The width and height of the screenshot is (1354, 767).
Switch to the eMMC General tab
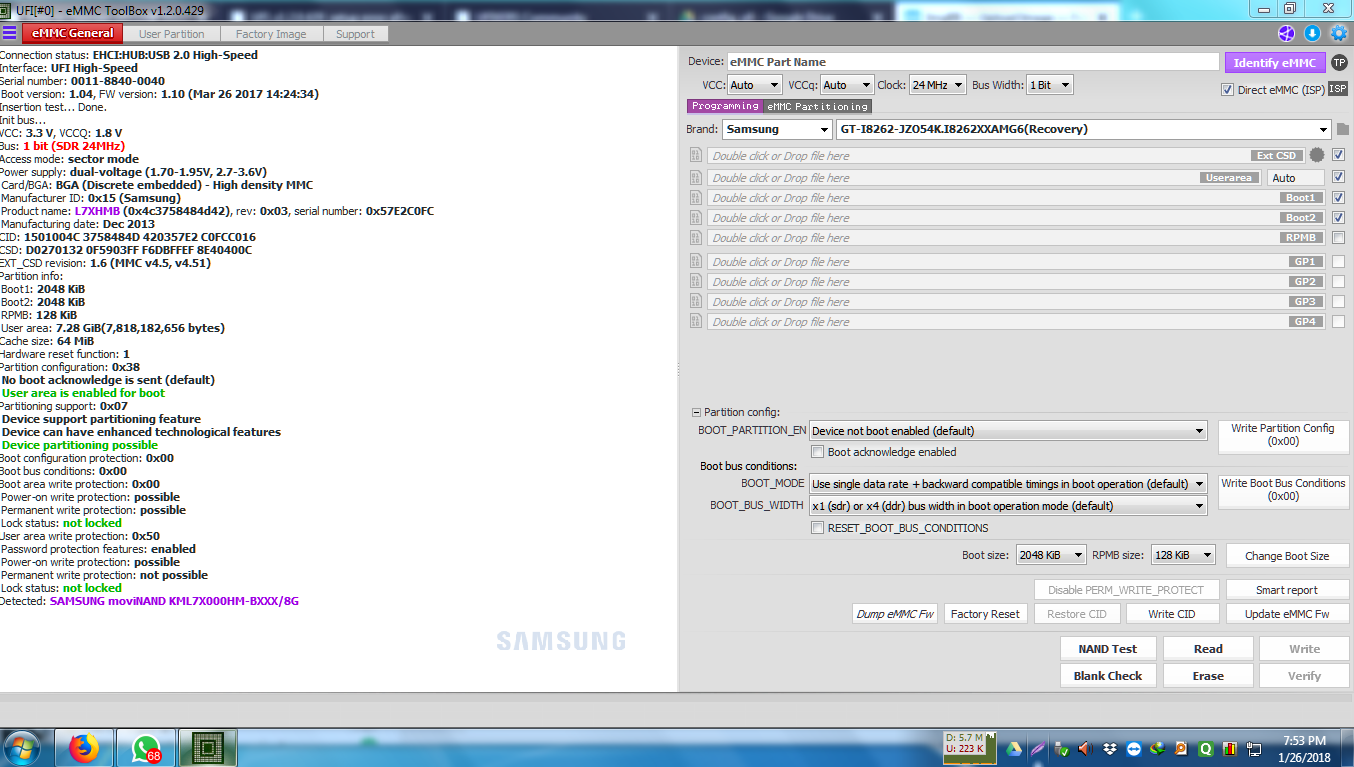[x=73, y=34]
